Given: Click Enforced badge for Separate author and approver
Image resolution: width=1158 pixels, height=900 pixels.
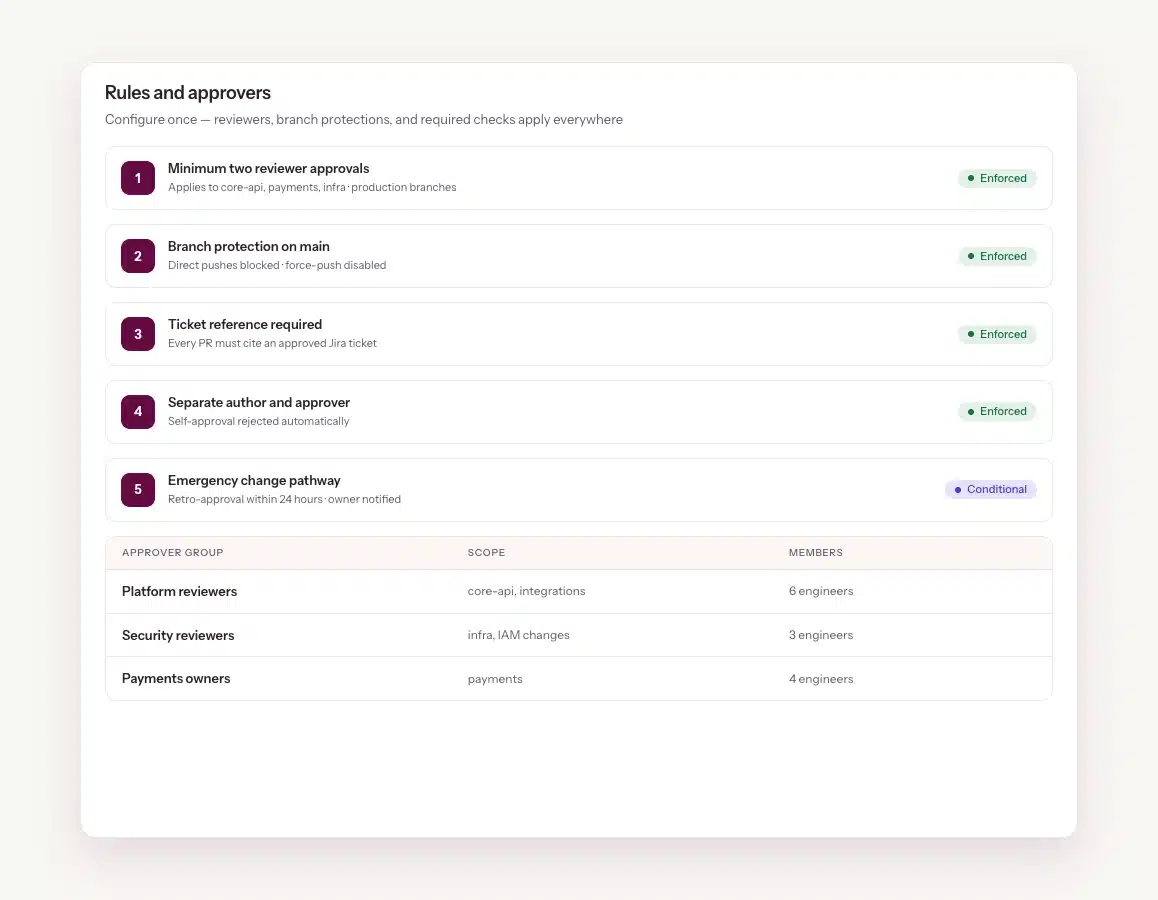Looking at the screenshot, I should click(997, 411).
